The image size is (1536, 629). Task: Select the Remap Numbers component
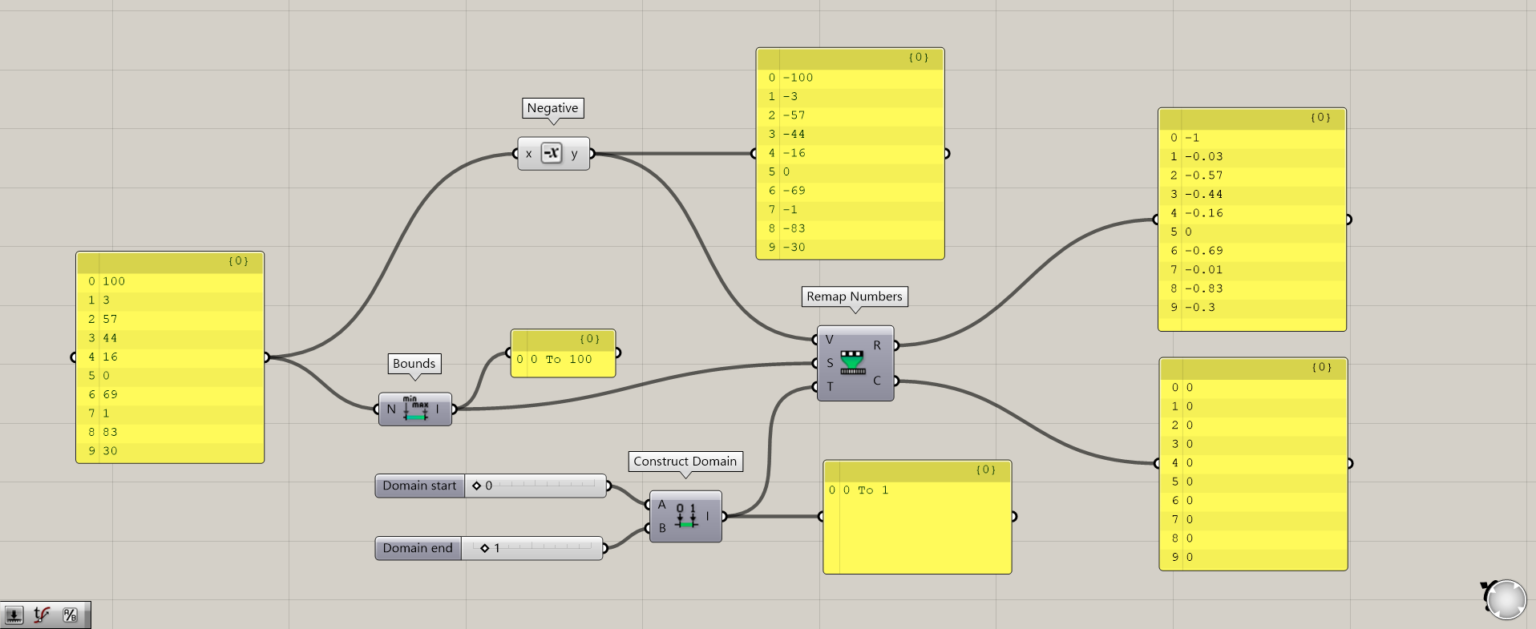pos(855,364)
